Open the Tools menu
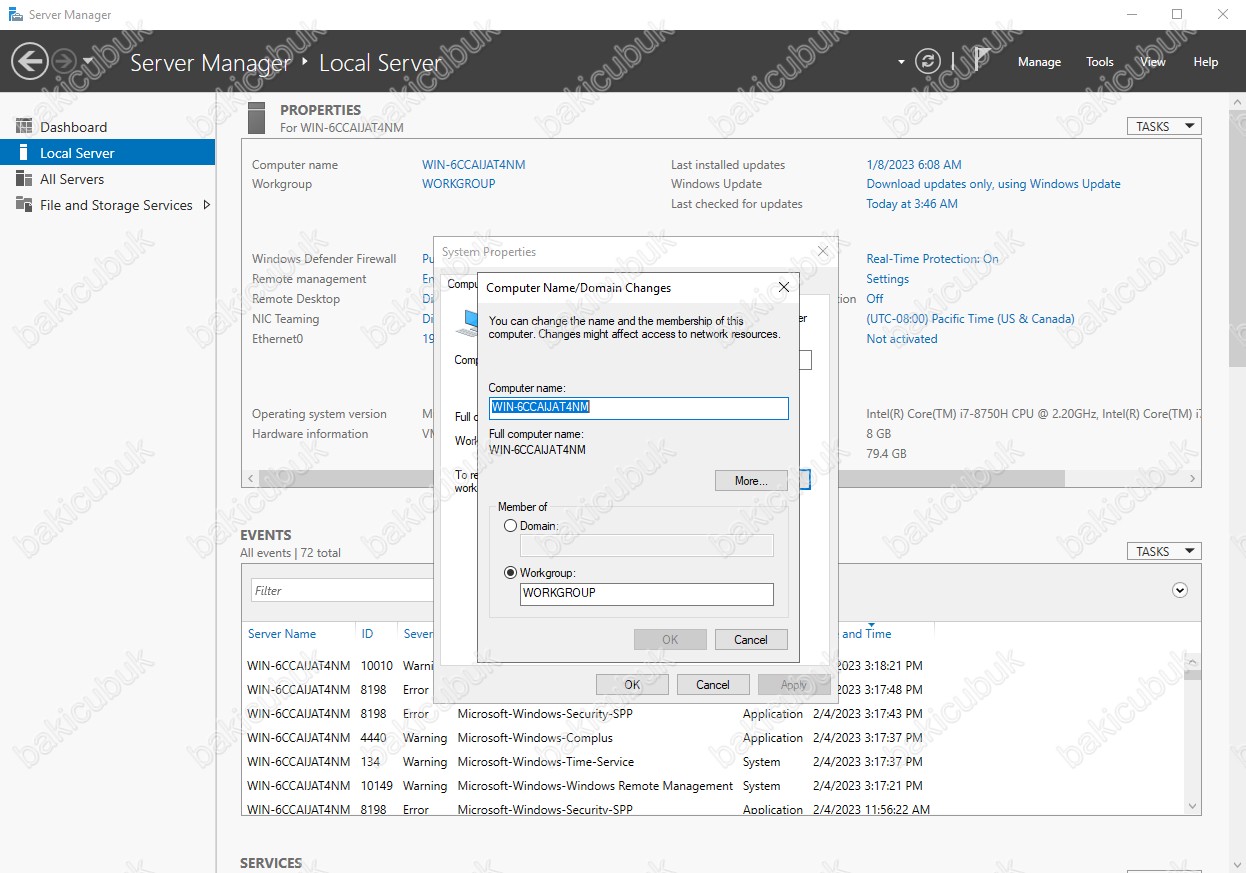The image size is (1246, 873). tap(1100, 62)
